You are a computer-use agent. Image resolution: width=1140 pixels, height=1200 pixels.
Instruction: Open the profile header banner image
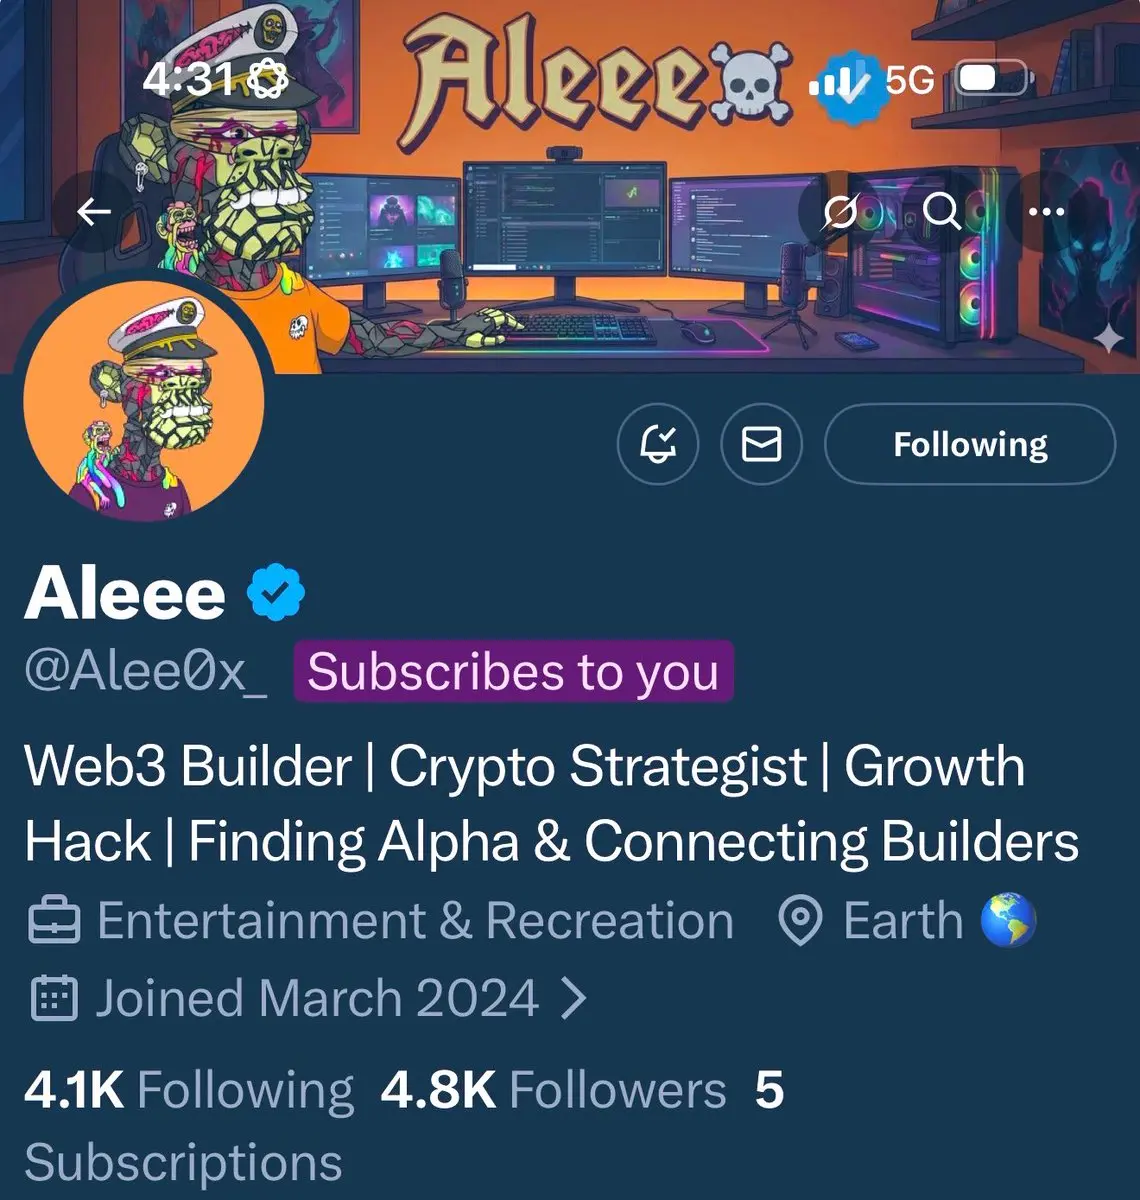pos(570,187)
